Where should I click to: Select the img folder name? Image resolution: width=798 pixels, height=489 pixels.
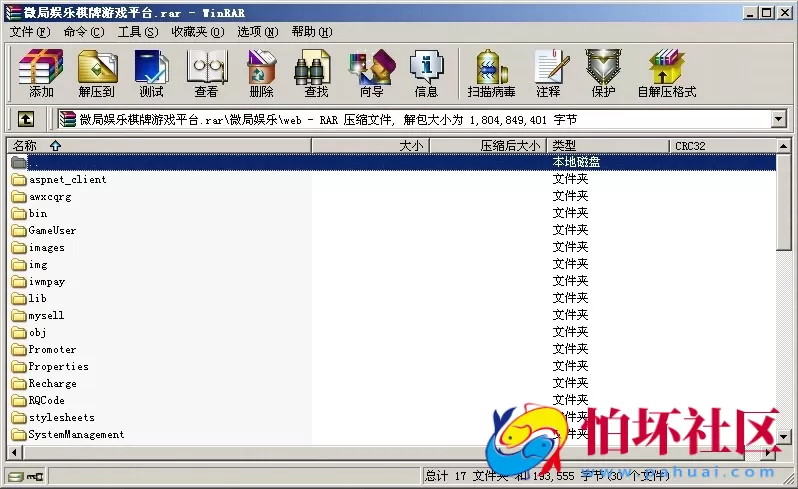38,265
